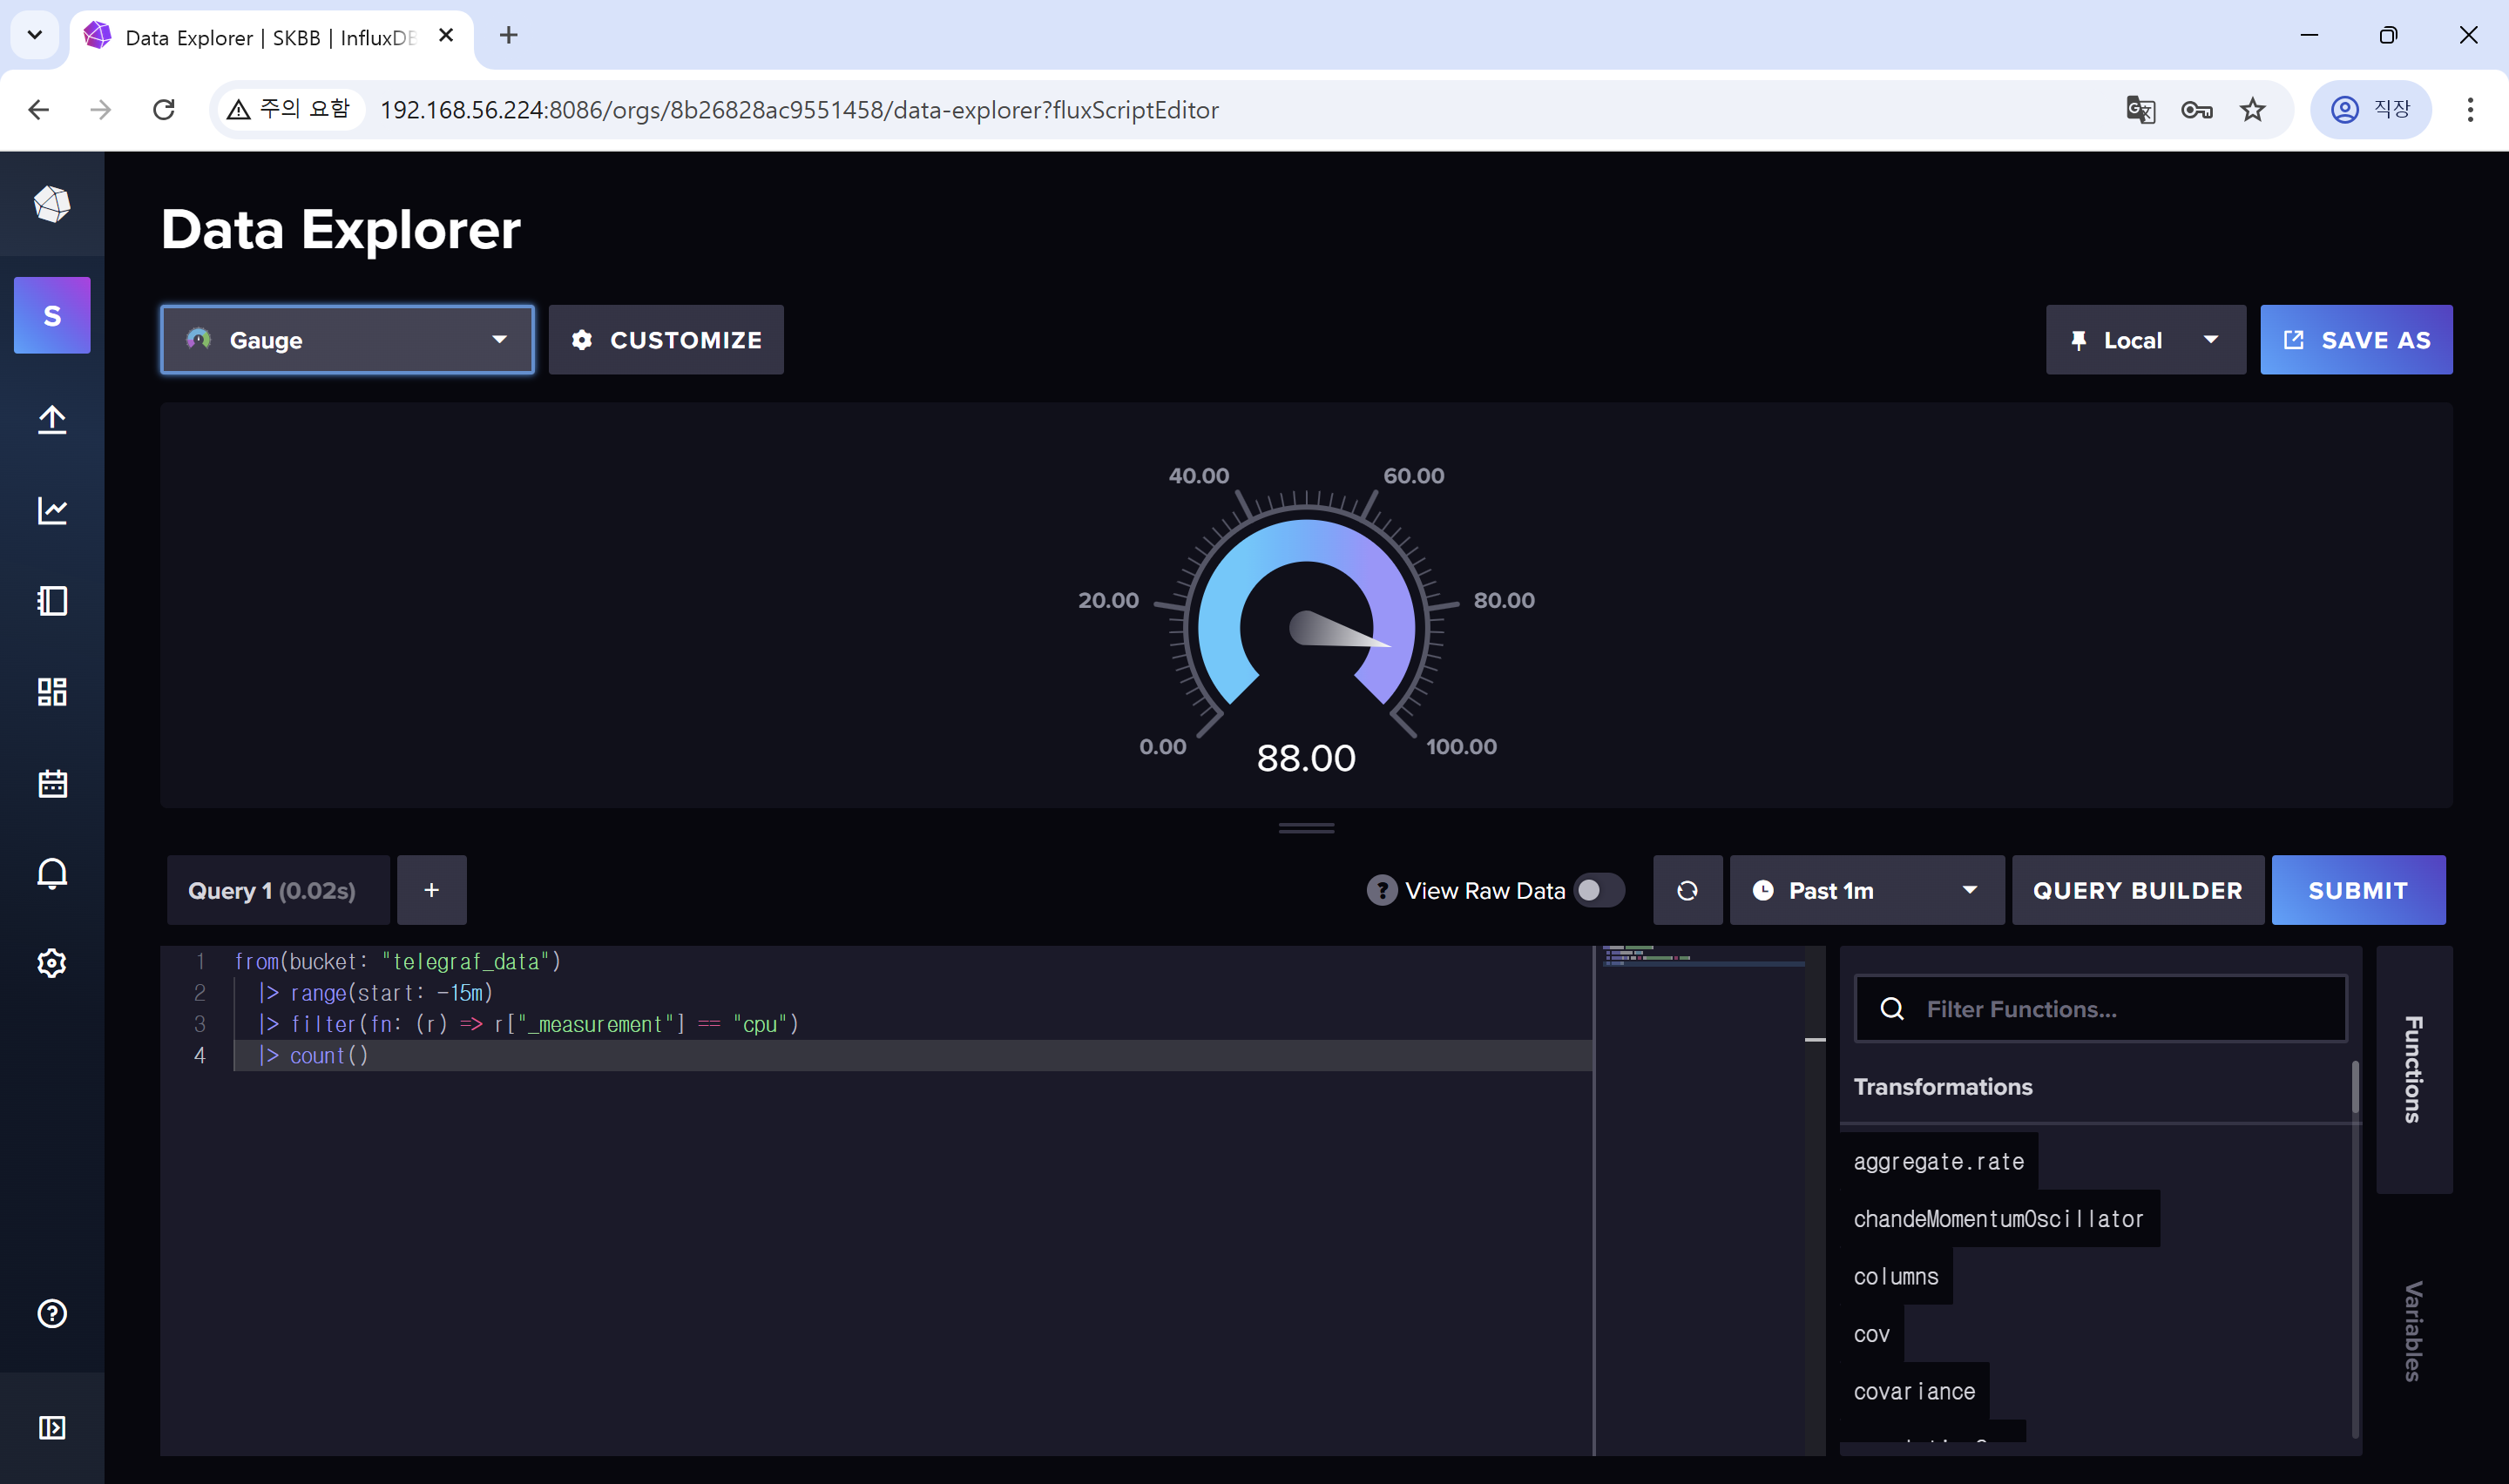
Task: Click the browser address bar URL
Action: coord(799,110)
